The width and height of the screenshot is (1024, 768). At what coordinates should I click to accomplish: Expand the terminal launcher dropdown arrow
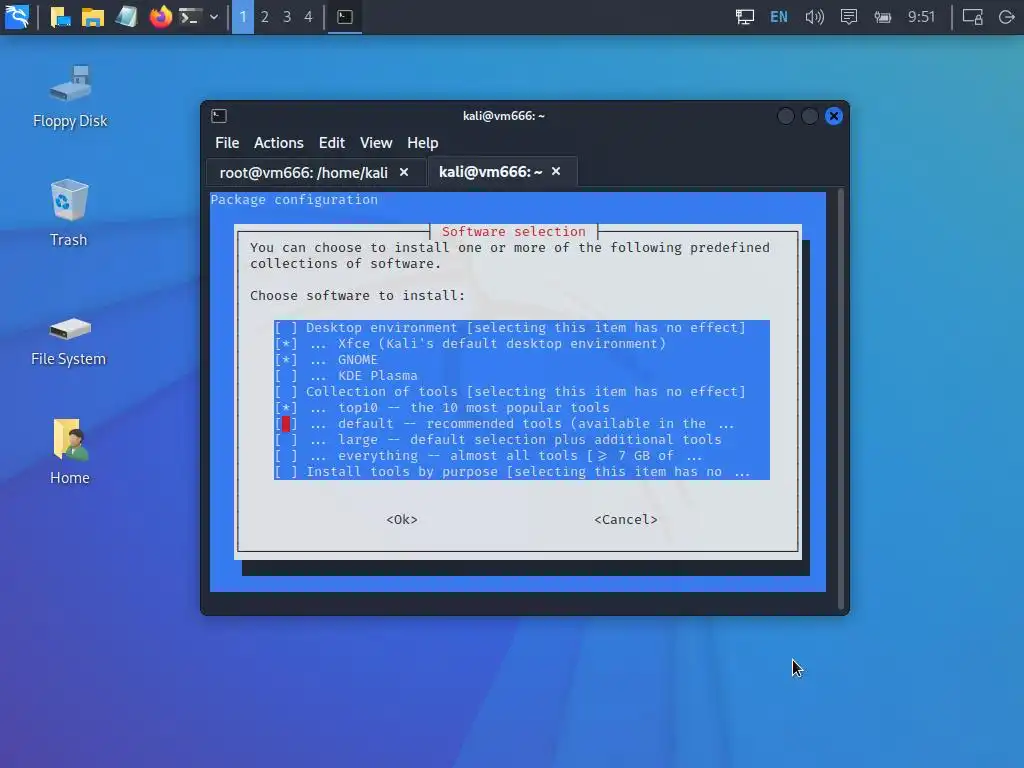tap(214, 17)
